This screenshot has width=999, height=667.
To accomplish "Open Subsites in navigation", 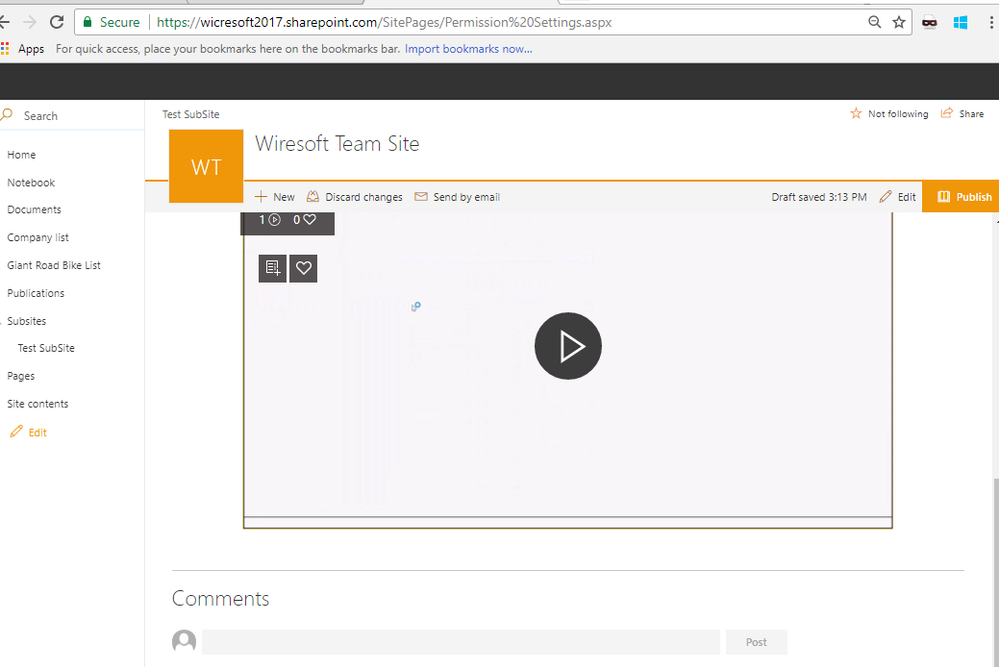I will (x=27, y=321).
